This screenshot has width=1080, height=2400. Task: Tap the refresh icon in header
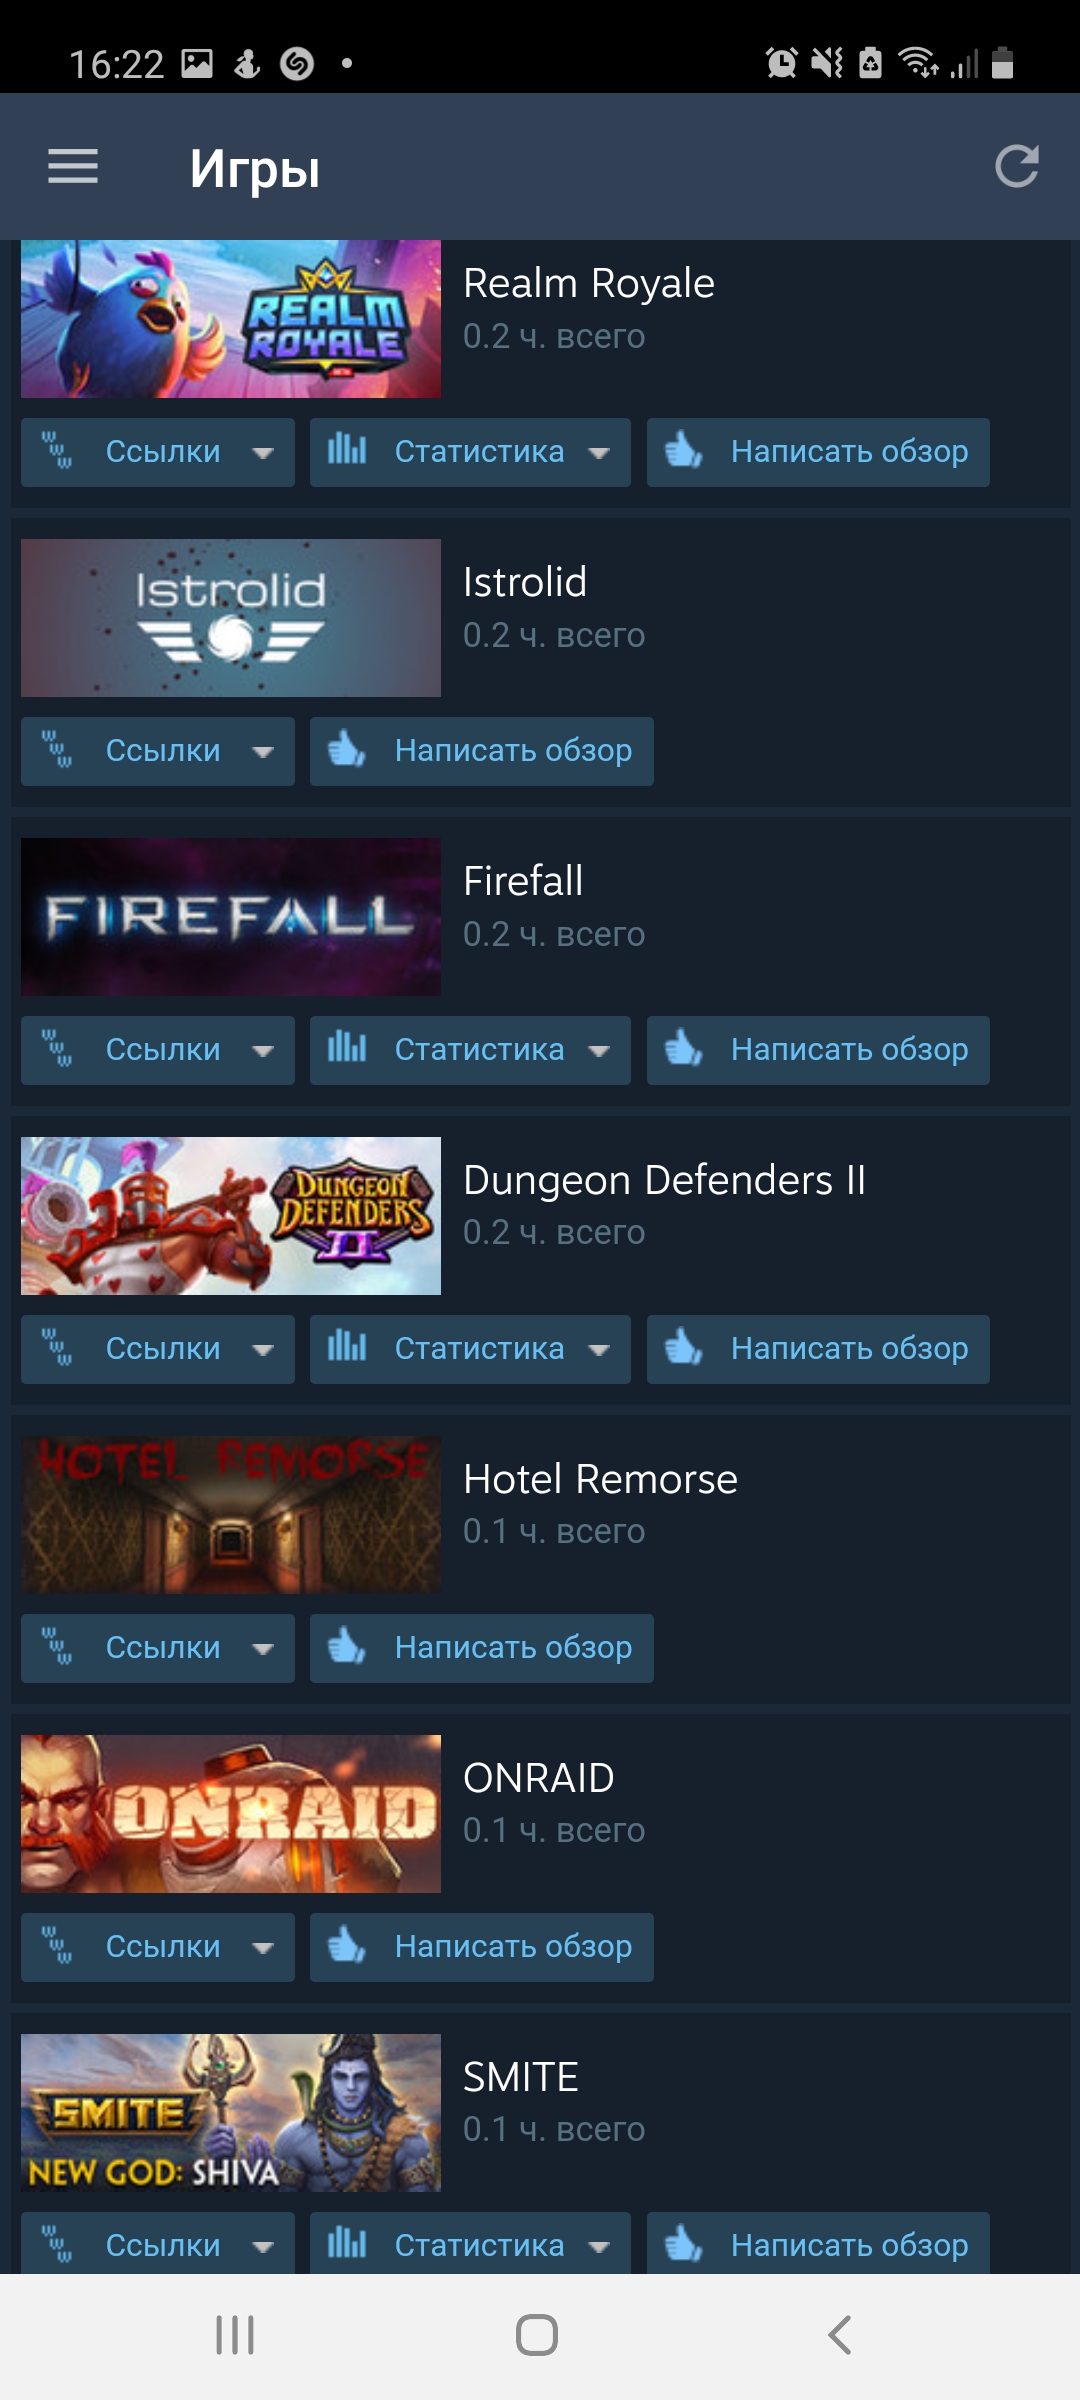1017,166
